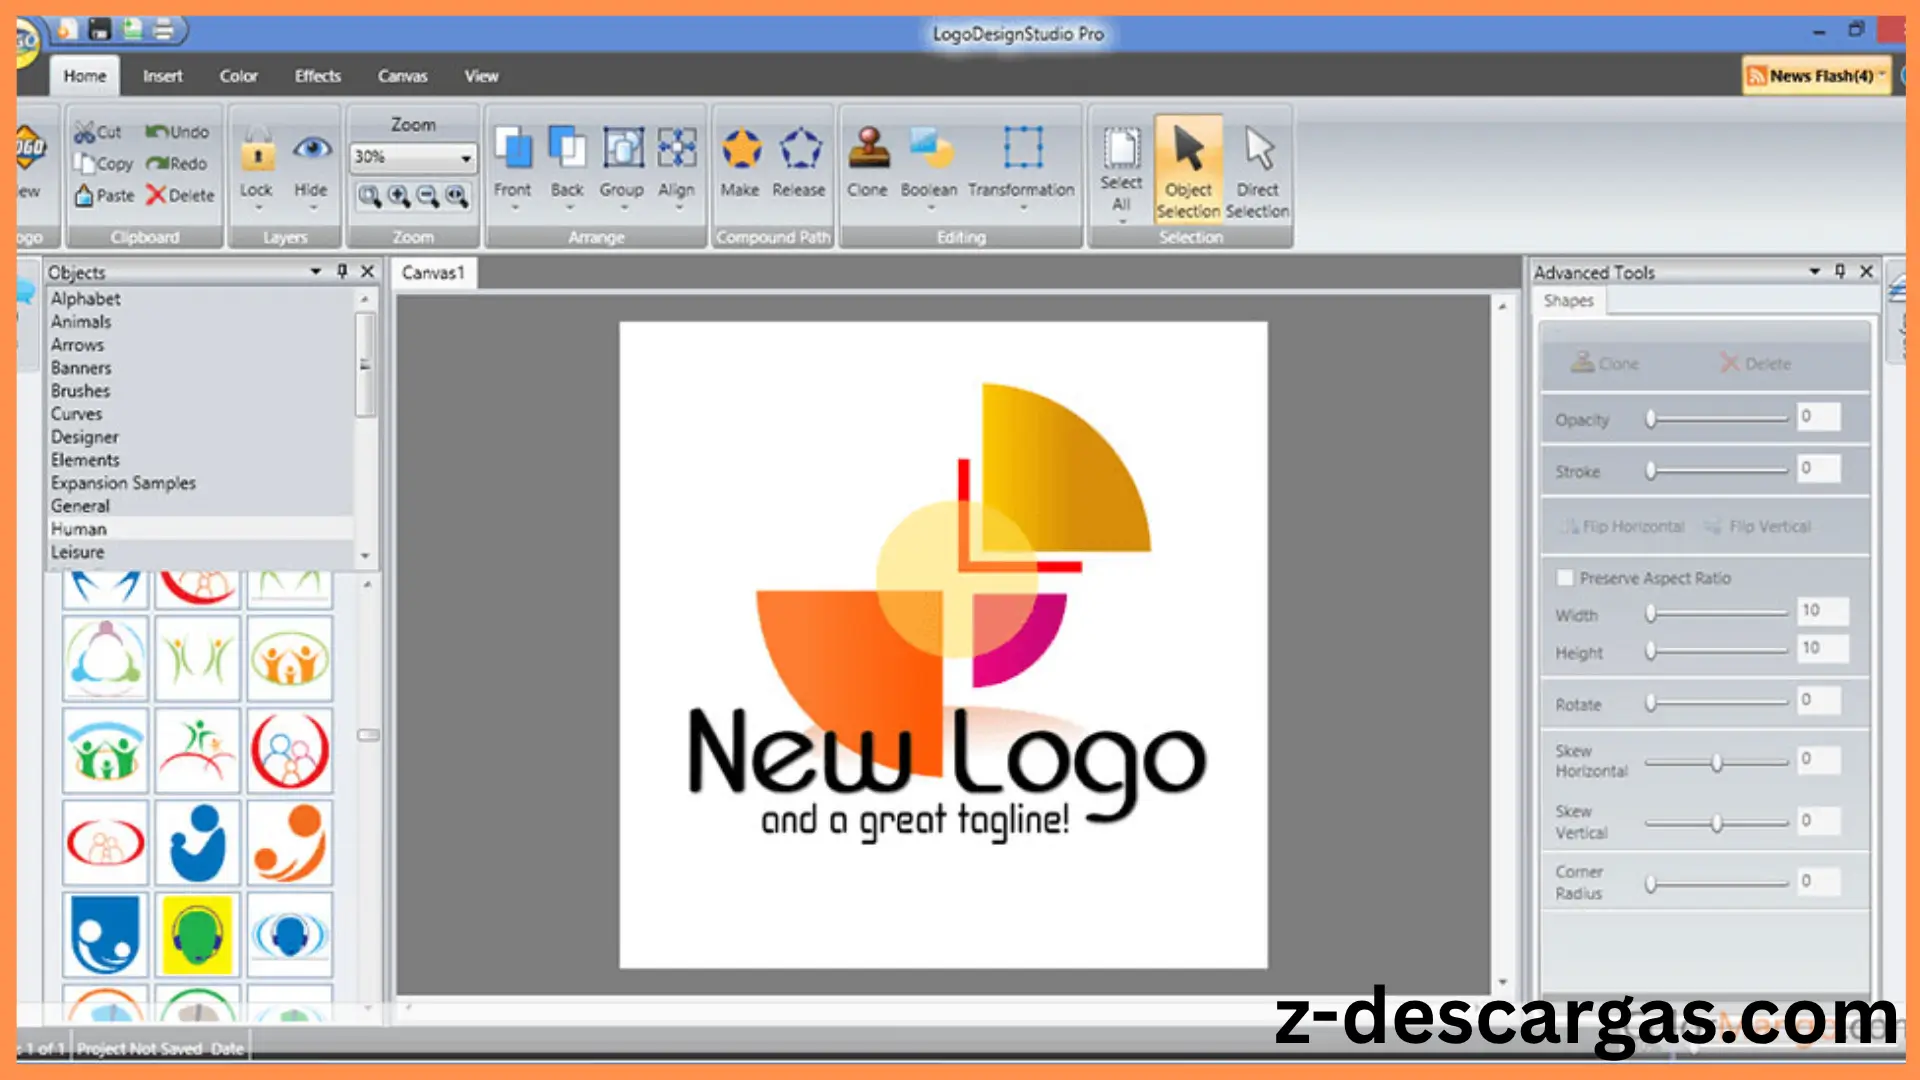This screenshot has width=1920, height=1080.
Task: Open the View ribbon tab
Action: 481,76
